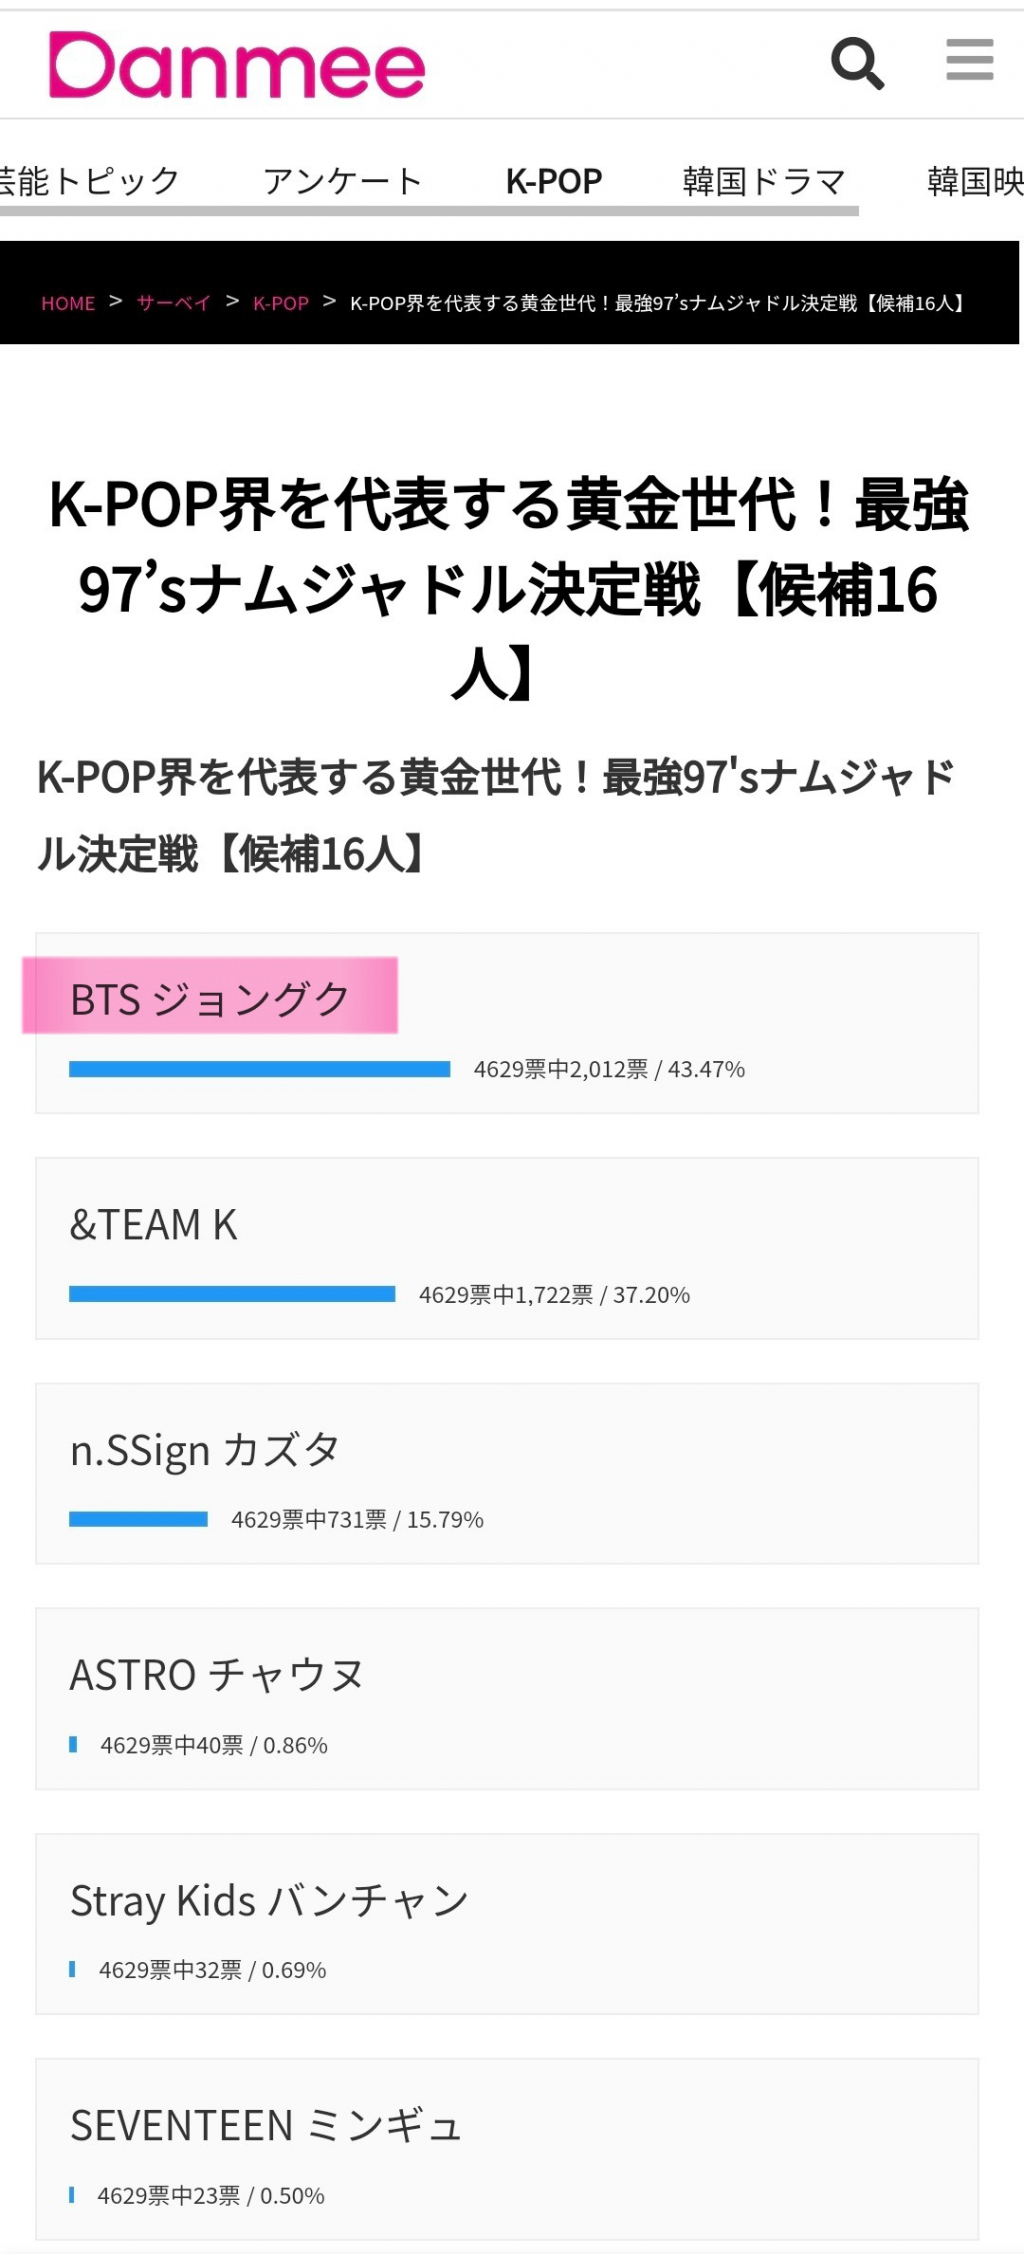Click &TEAM K vote progress bar
The width and height of the screenshot is (1024, 2254).
[x=232, y=1294]
